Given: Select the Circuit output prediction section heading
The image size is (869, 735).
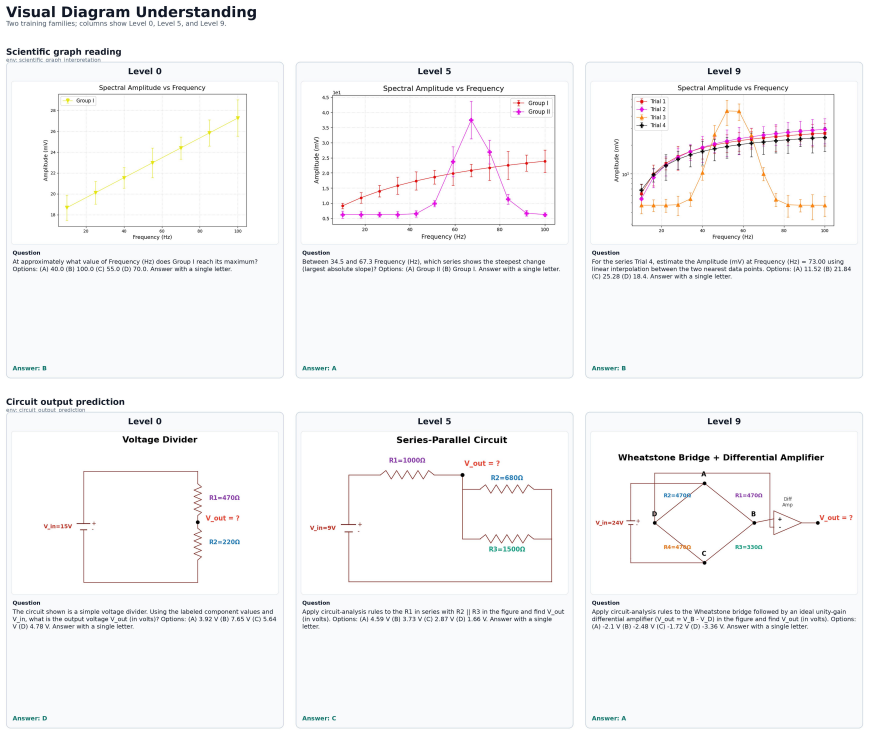Looking at the screenshot, I should pos(65,402).
